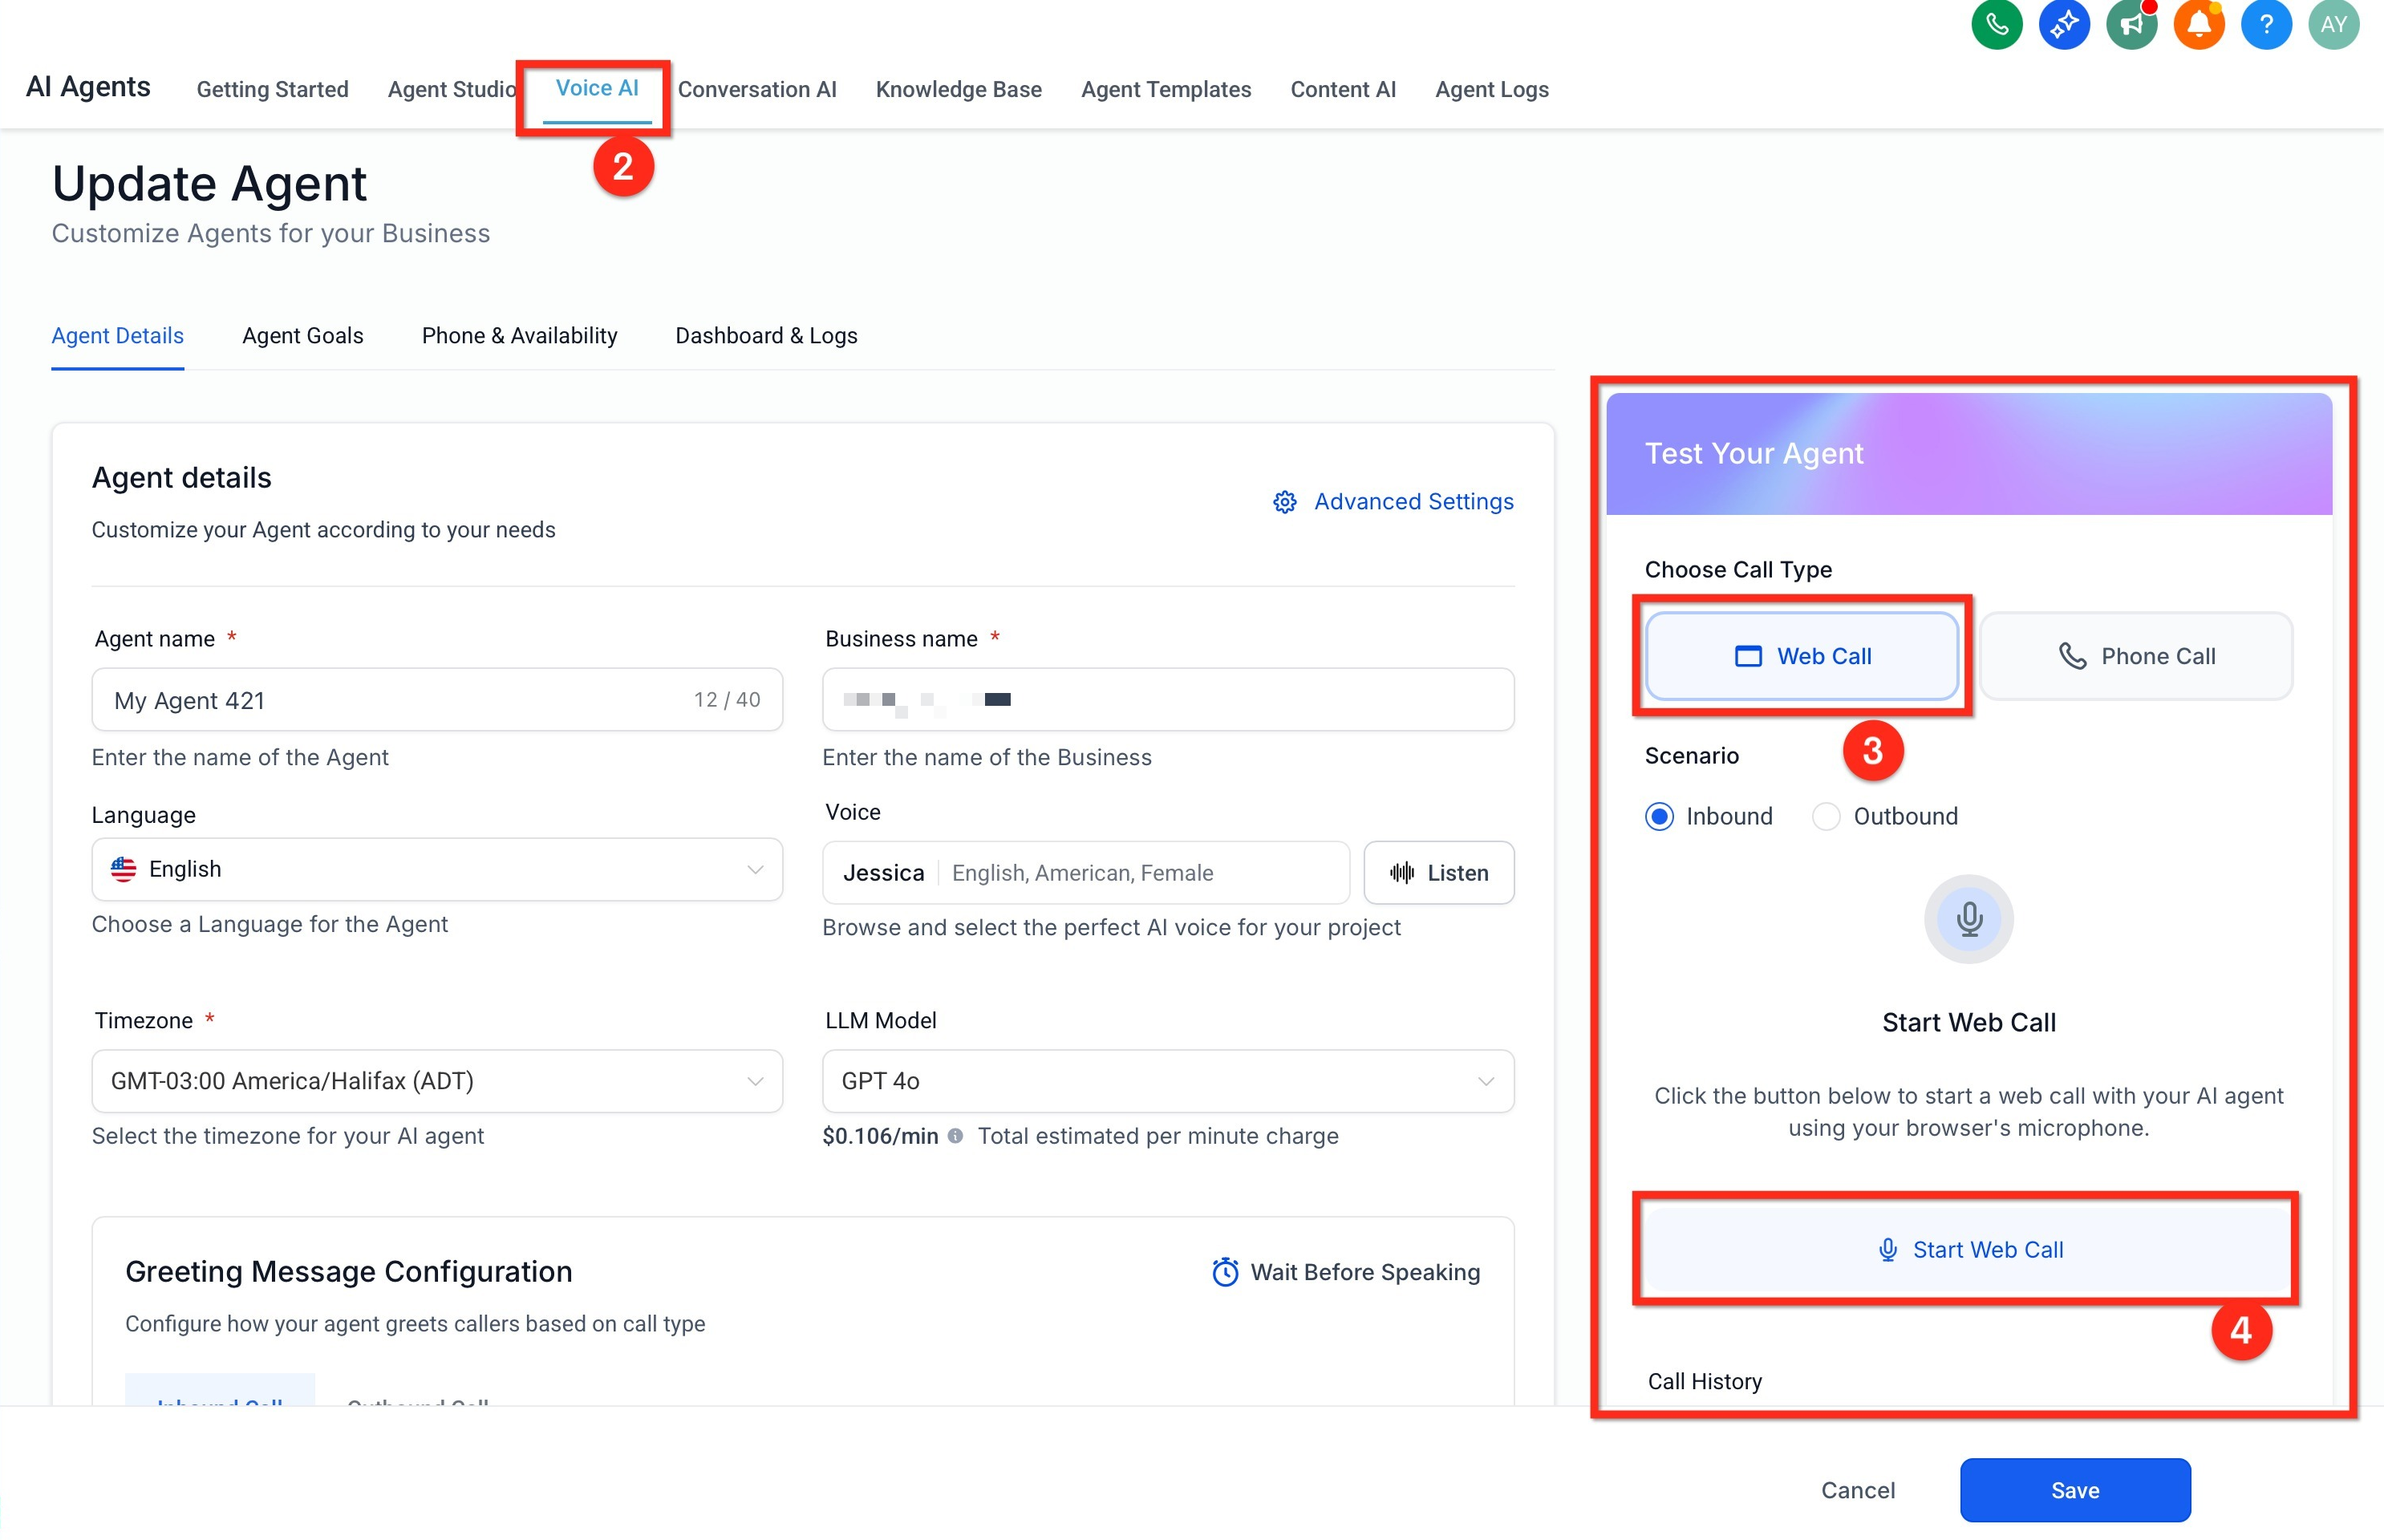Click the Agent name input field
The height and width of the screenshot is (1540, 2384).
pos(437,700)
